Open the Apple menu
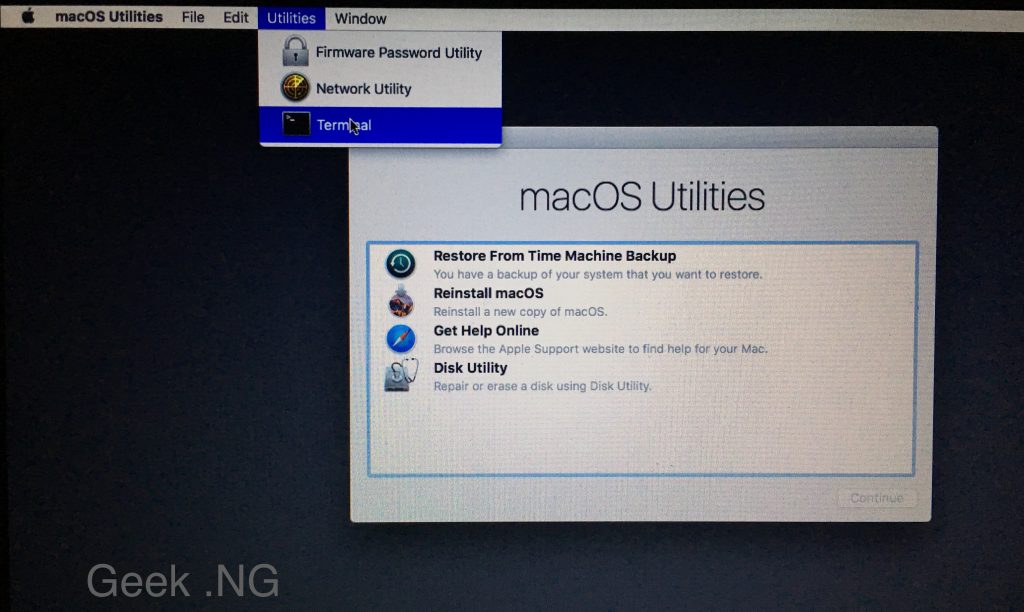1024x612 pixels. point(27,16)
